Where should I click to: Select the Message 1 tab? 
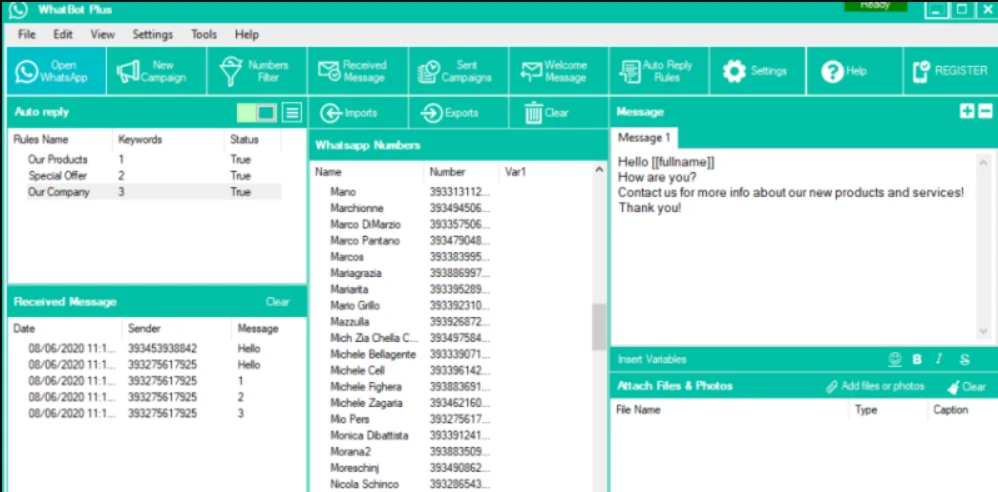644,137
